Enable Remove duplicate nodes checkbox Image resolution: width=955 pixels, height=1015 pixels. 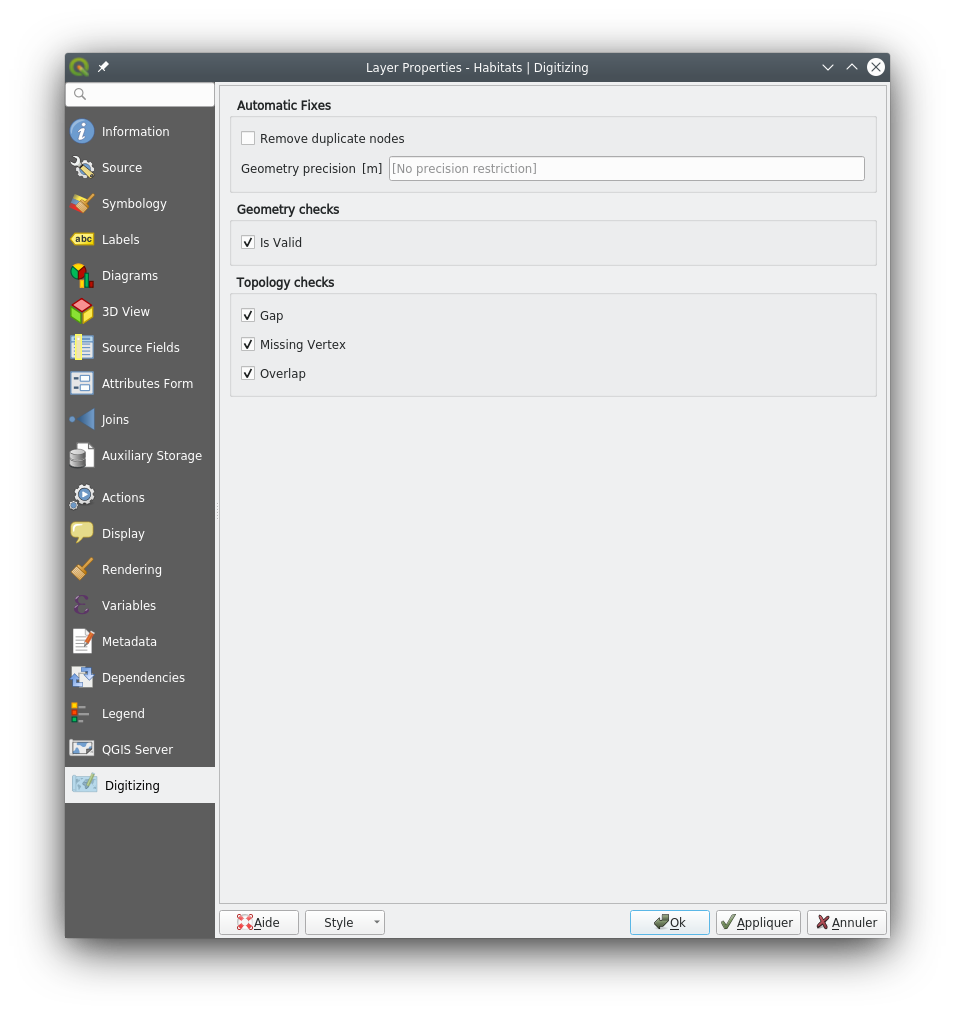tap(248, 138)
